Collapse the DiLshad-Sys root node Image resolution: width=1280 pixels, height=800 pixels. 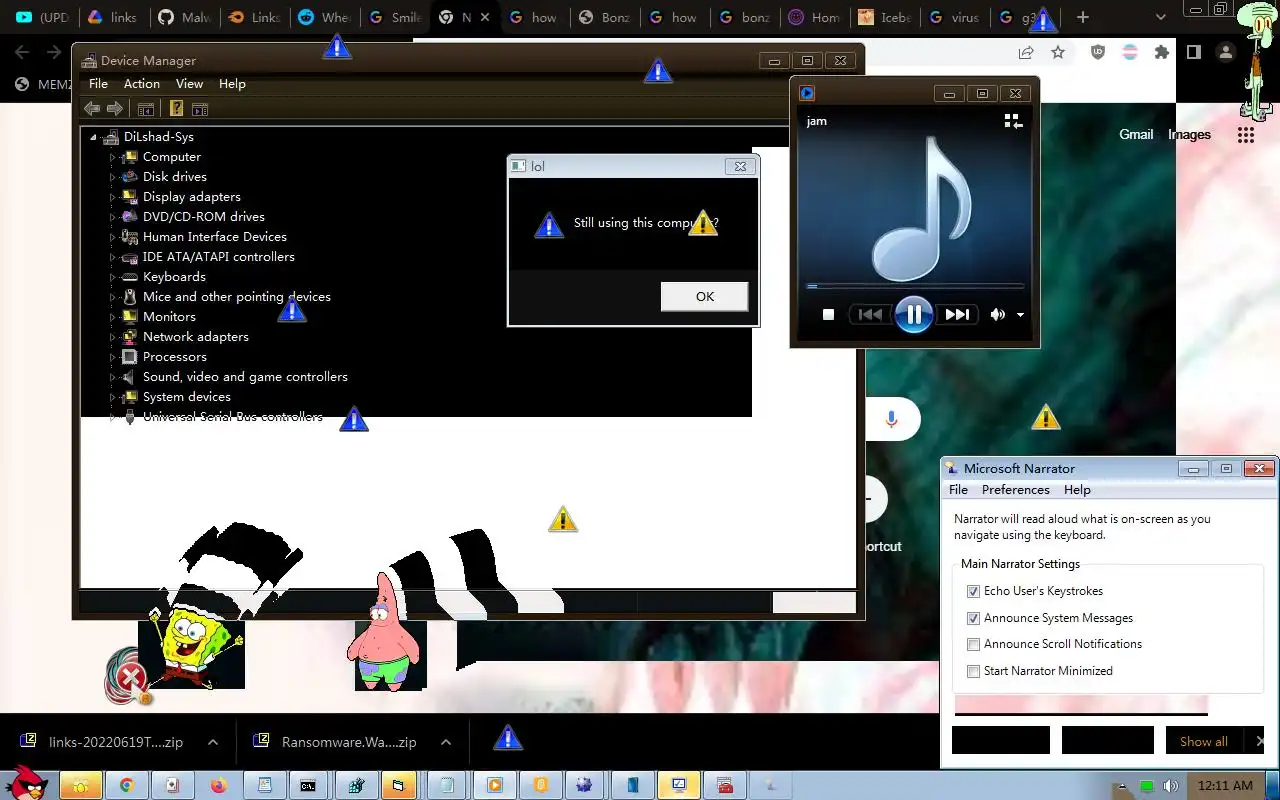94,137
